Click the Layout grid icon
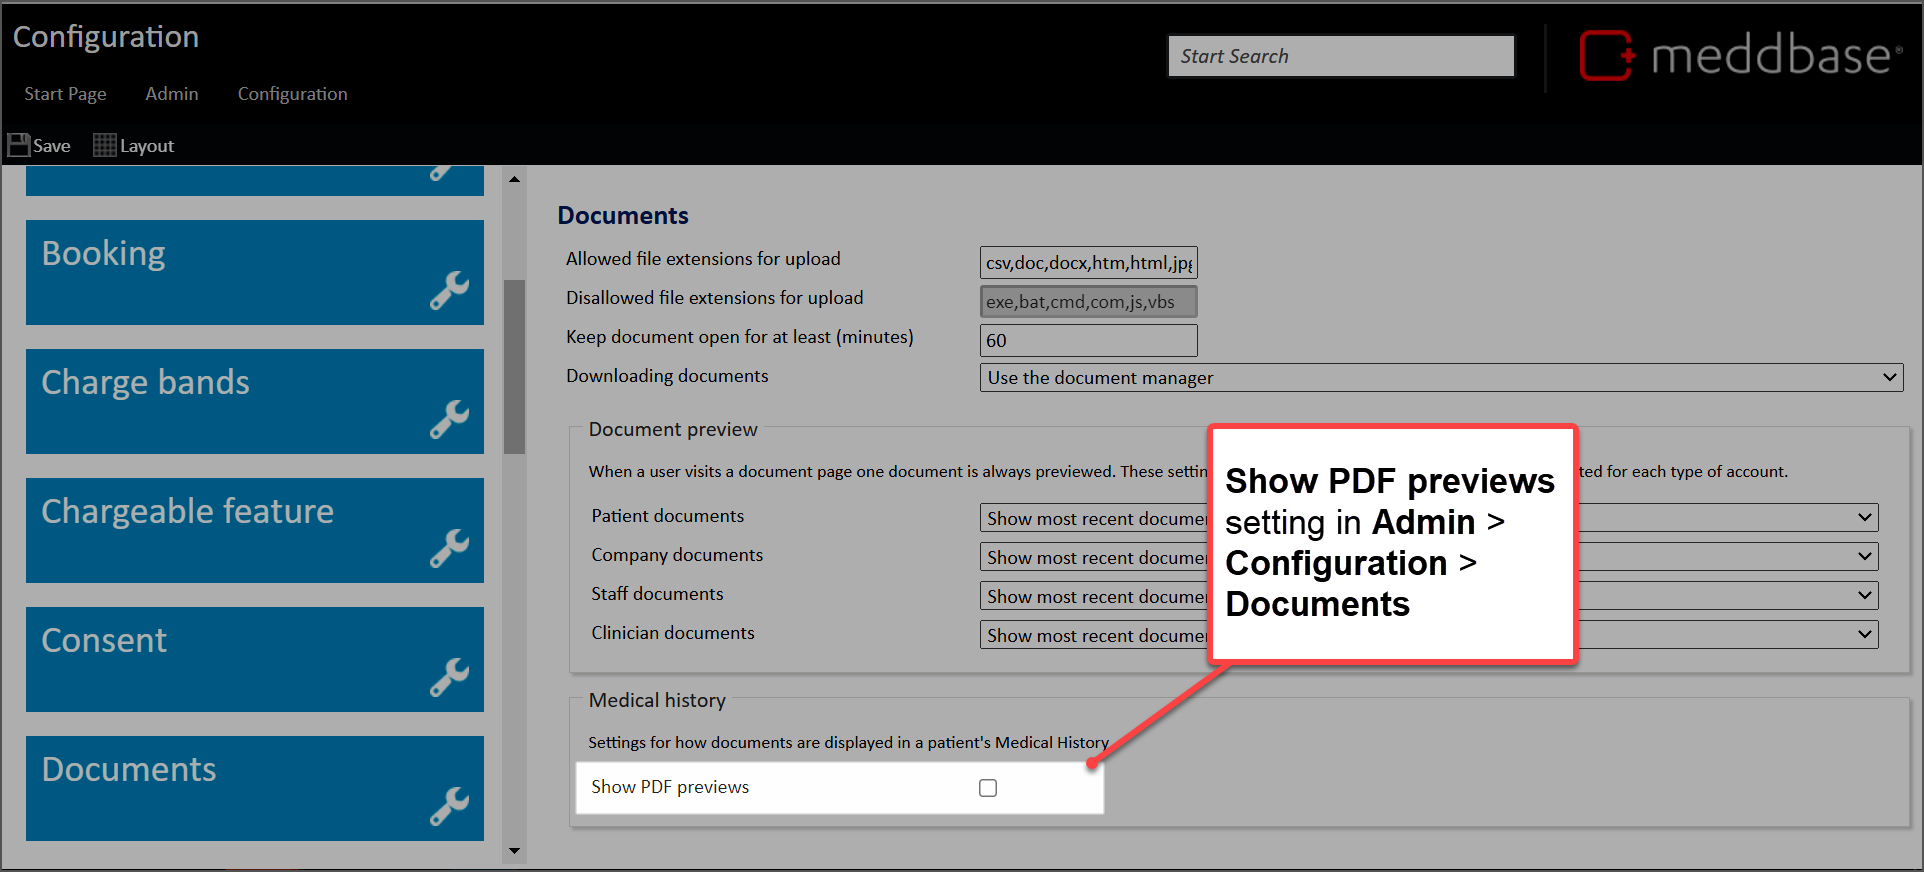This screenshot has height=872, width=1924. 104,145
